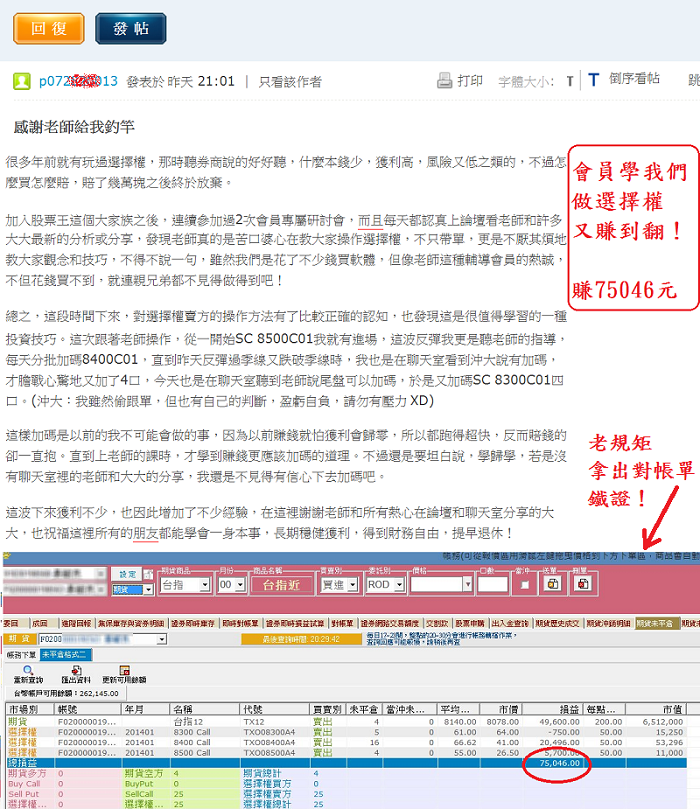Click the 倒序看帖 link
The height and width of the screenshot is (809, 700).
(634, 78)
